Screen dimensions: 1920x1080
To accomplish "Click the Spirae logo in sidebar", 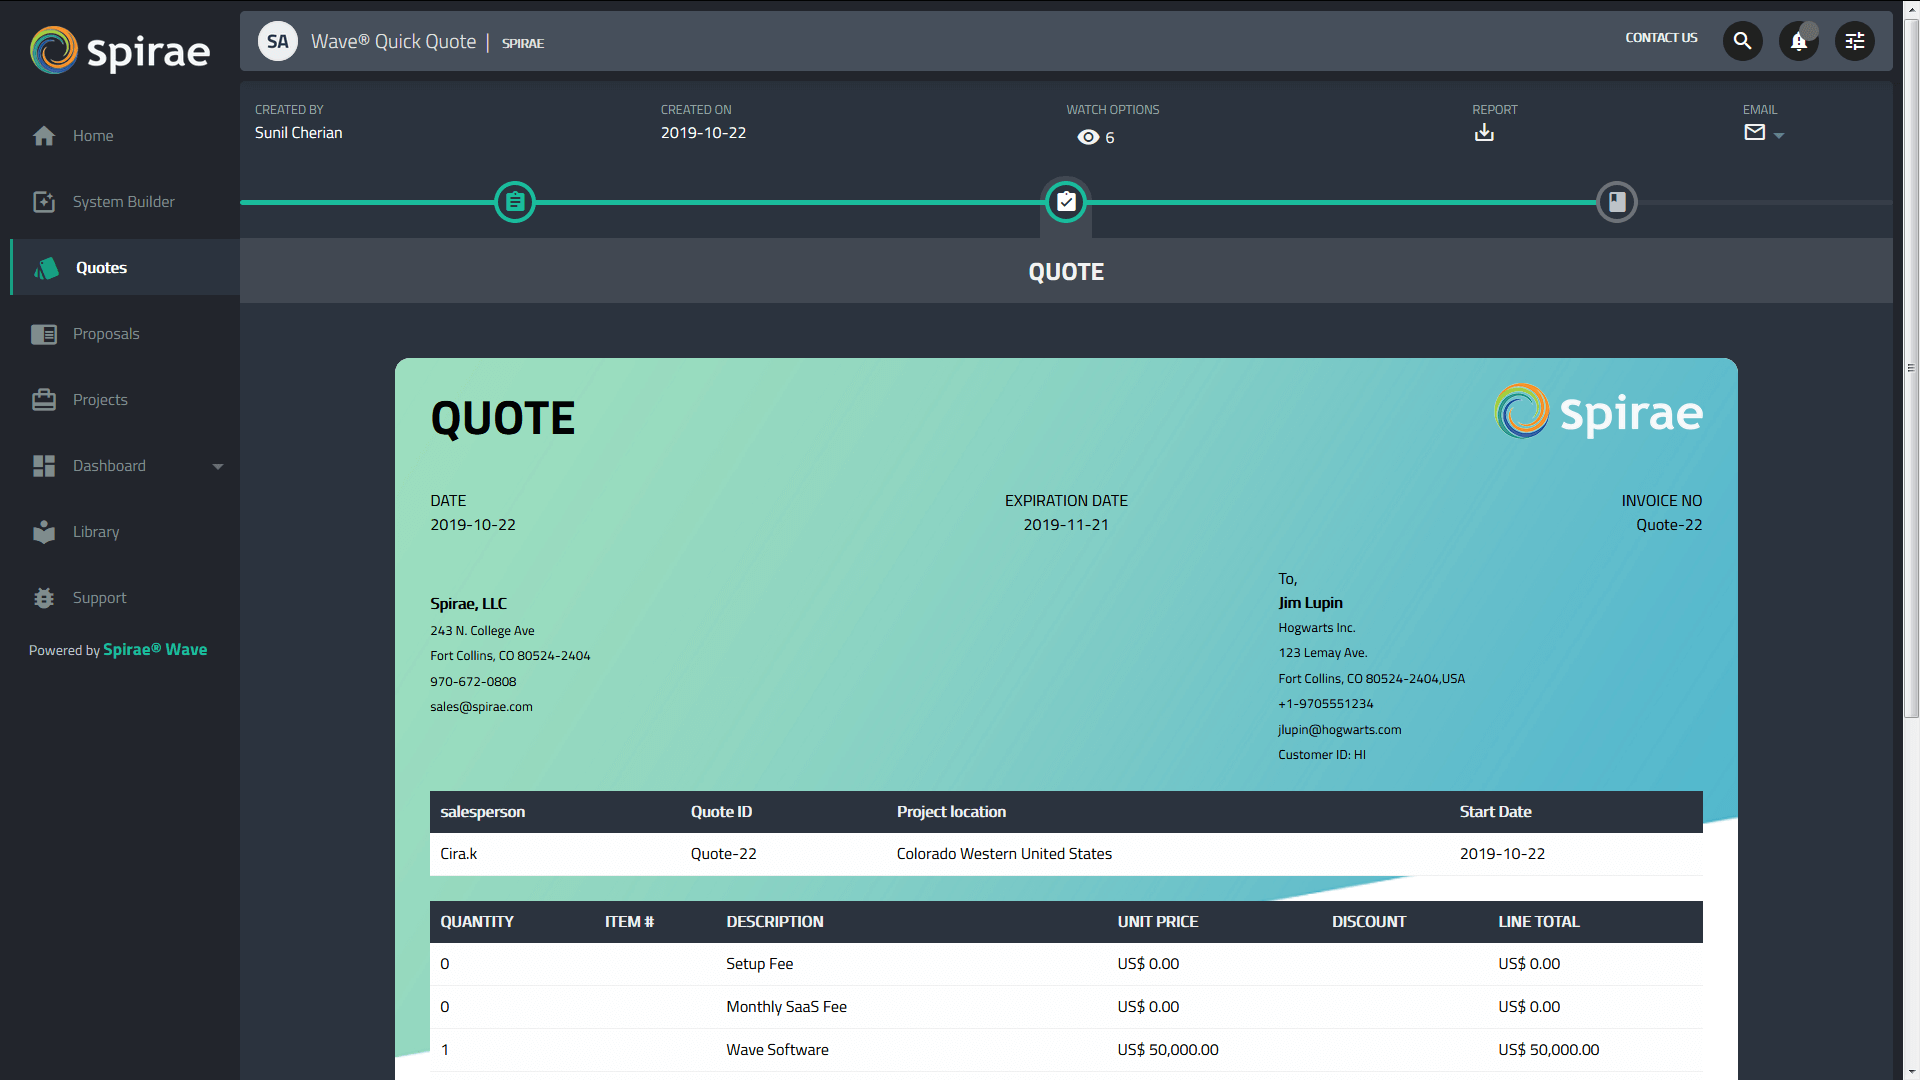I will pyautogui.click(x=120, y=51).
